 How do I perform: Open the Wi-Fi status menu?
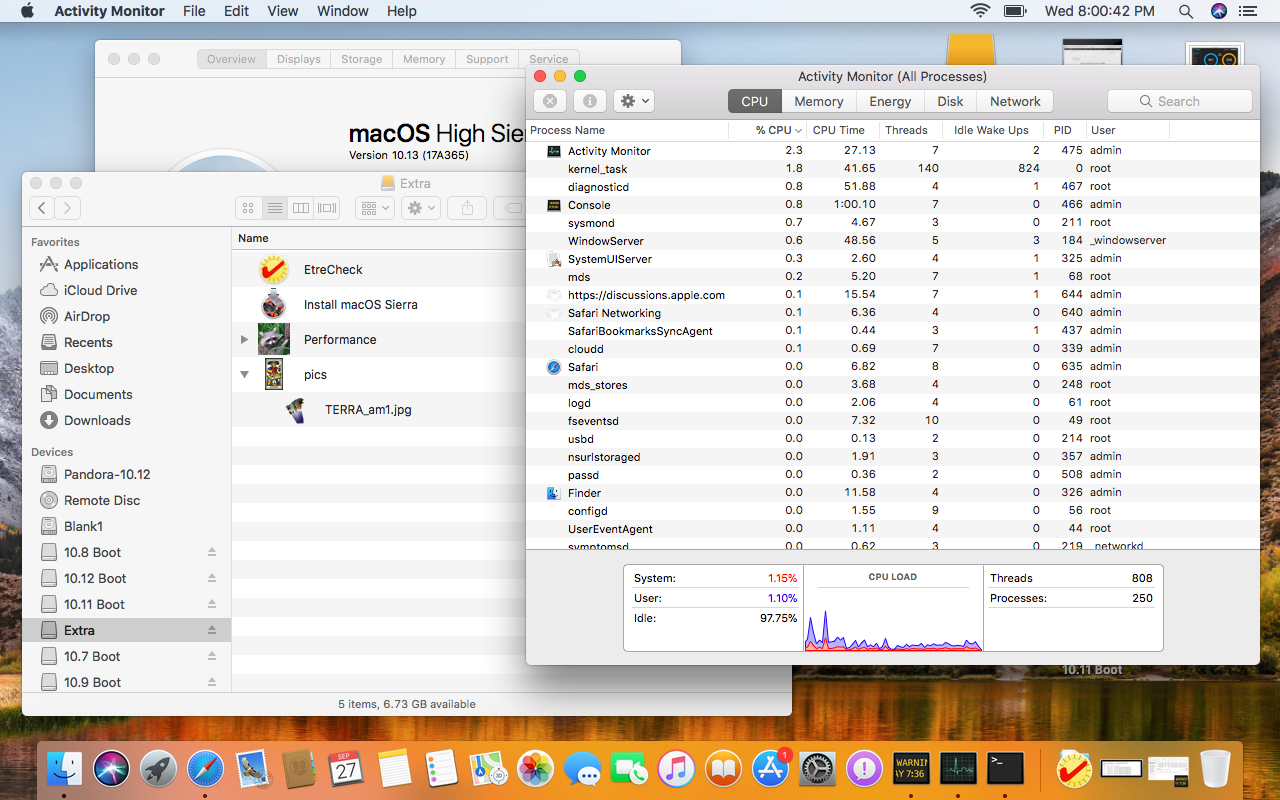point(981,11)
